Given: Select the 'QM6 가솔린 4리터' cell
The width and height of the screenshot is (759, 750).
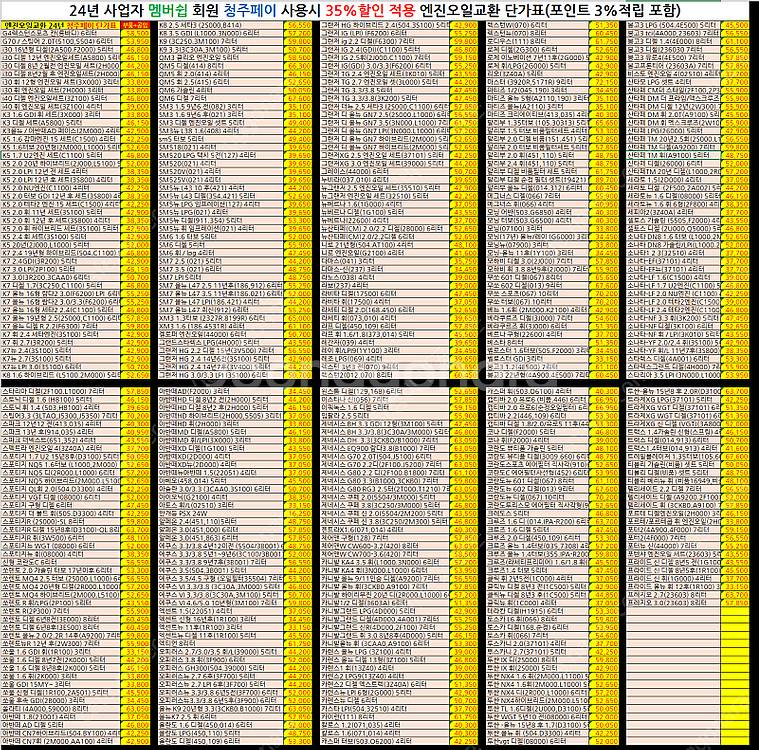Looking at the screenshot, I should (221, 90).
